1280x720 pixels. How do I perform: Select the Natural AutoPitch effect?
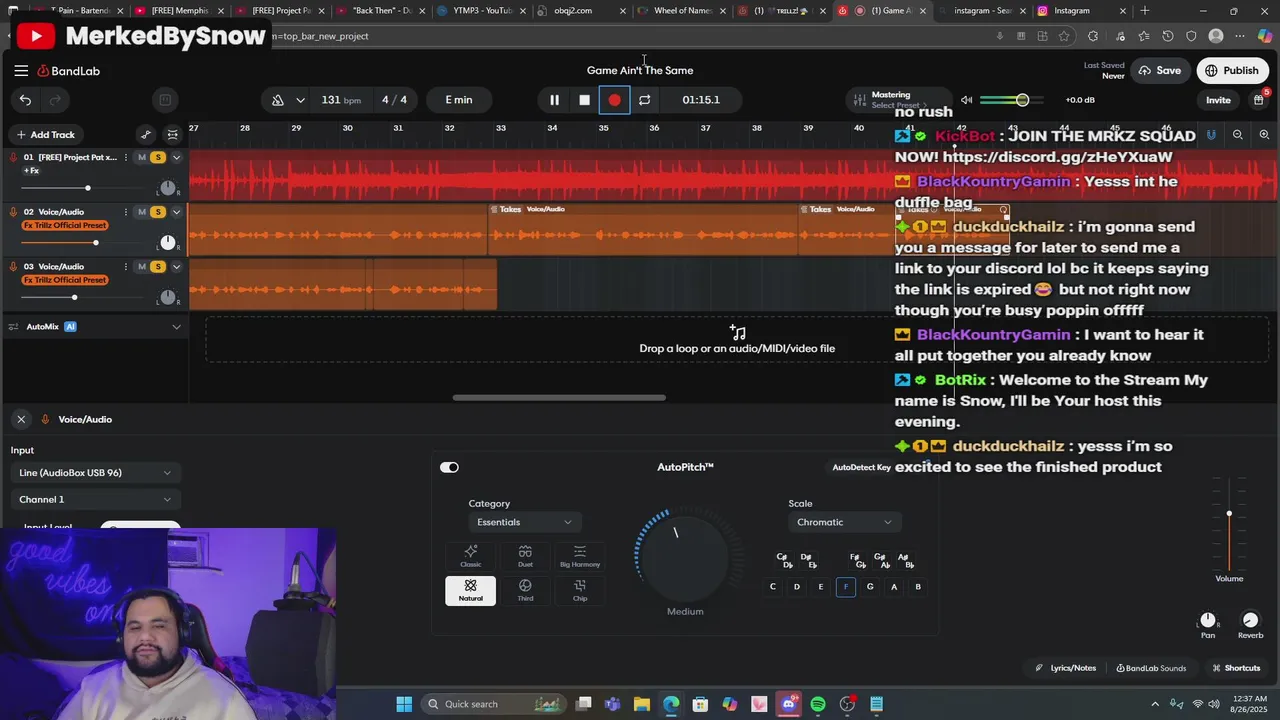click(x=470, y=590)
